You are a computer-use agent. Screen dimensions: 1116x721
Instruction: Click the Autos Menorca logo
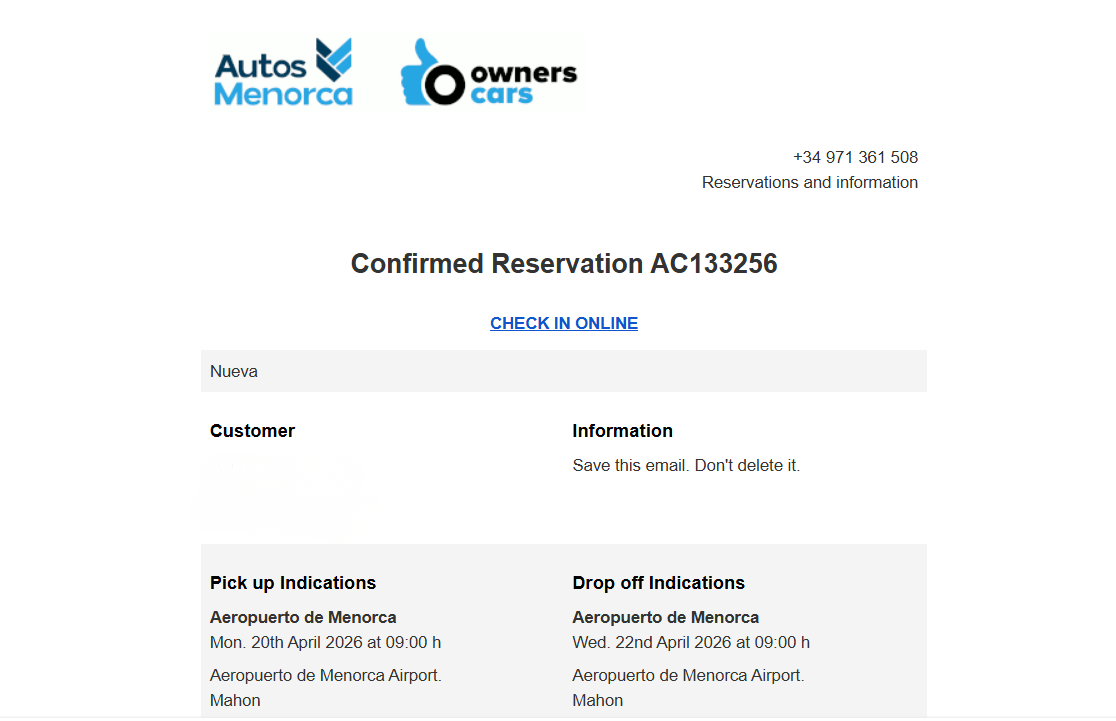click(283, 72)
